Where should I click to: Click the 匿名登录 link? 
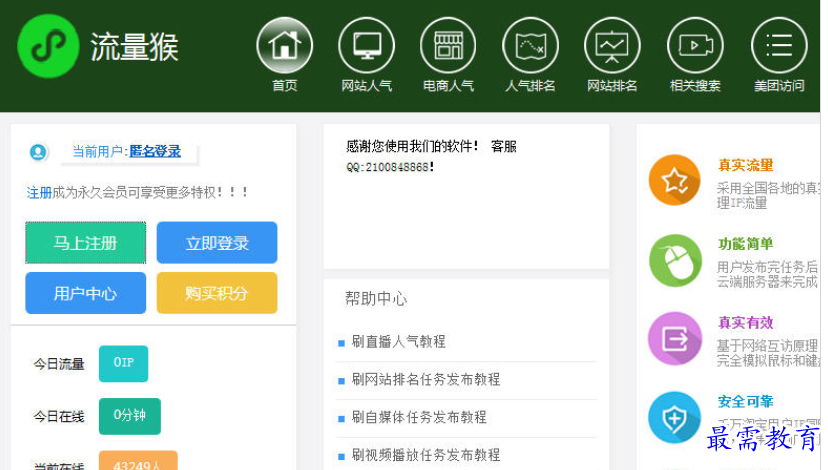pyautogui.click(x=155, y=152)
